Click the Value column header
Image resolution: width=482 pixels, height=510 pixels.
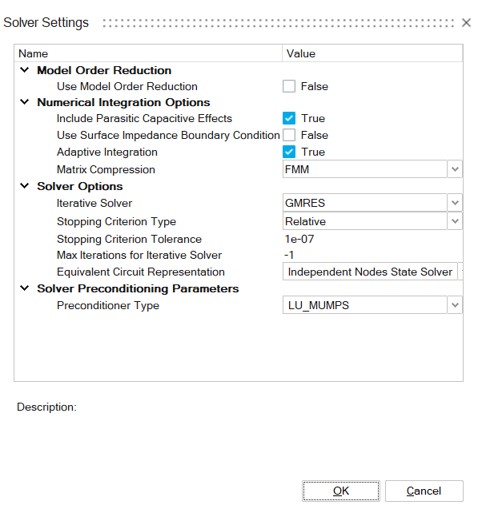373,53
